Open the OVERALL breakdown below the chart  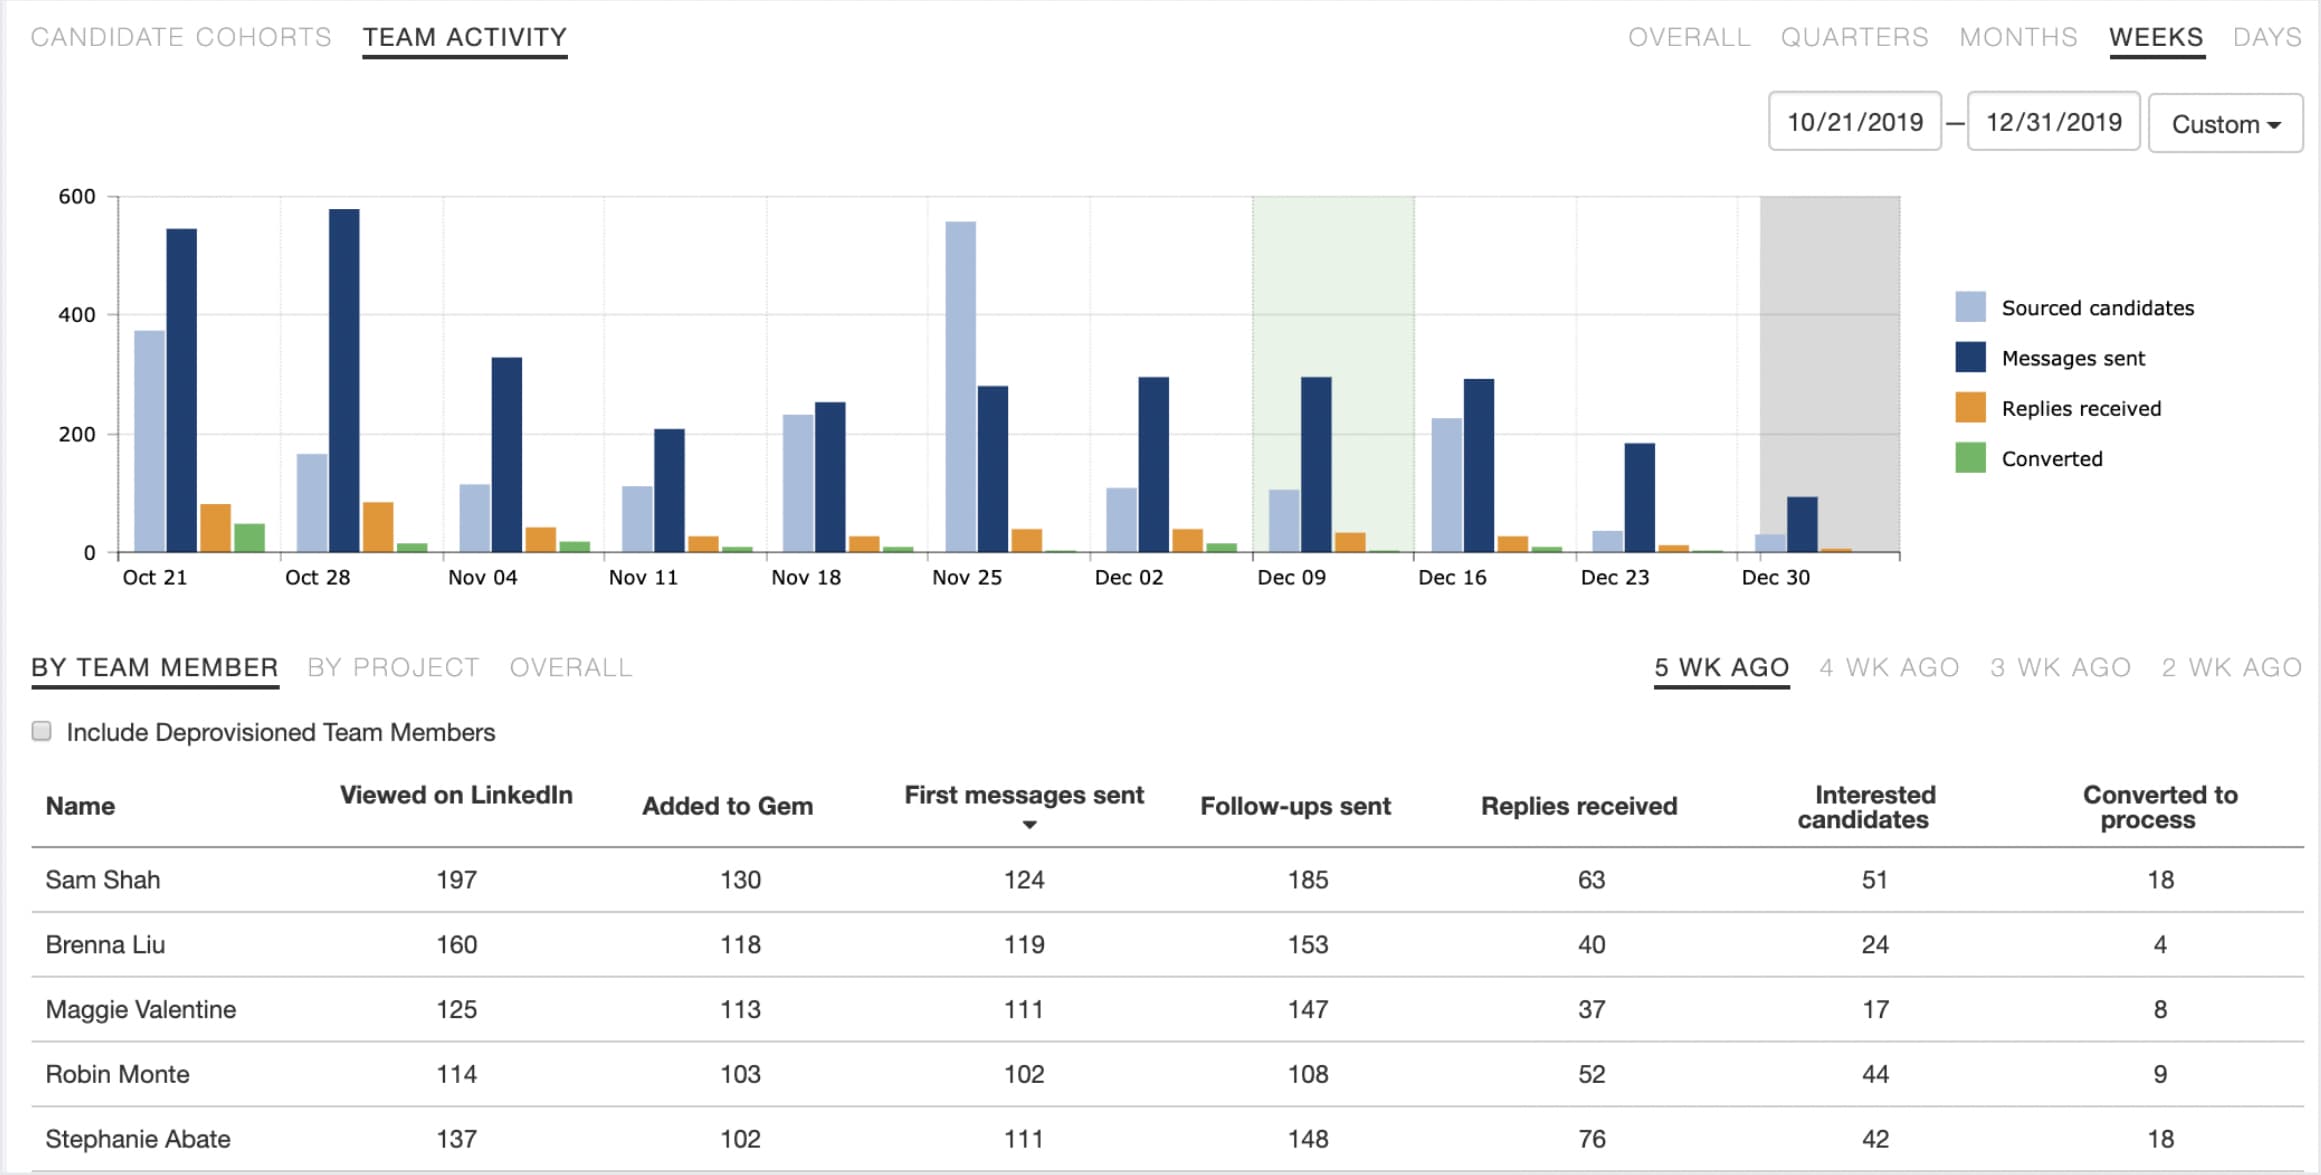(x=571, y=667)
